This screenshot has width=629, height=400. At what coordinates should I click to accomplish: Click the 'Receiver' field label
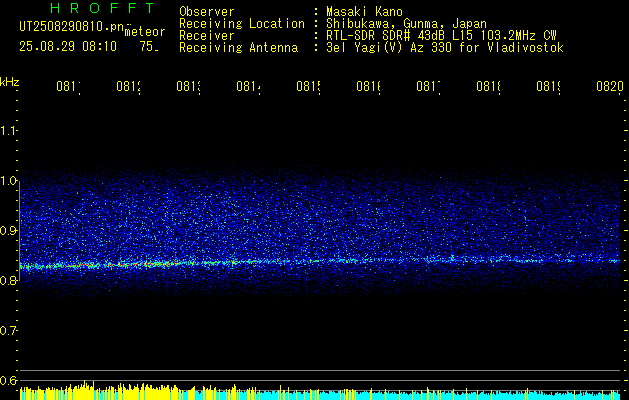pos(207,36)
